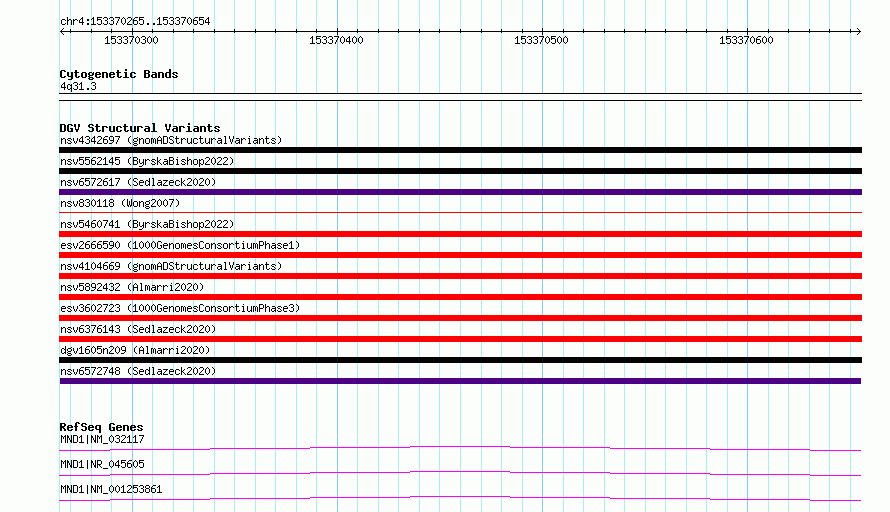Click the magenta line under MND1|NM_001253861
This screenshot has height=512, width=890.
point(460,498)
